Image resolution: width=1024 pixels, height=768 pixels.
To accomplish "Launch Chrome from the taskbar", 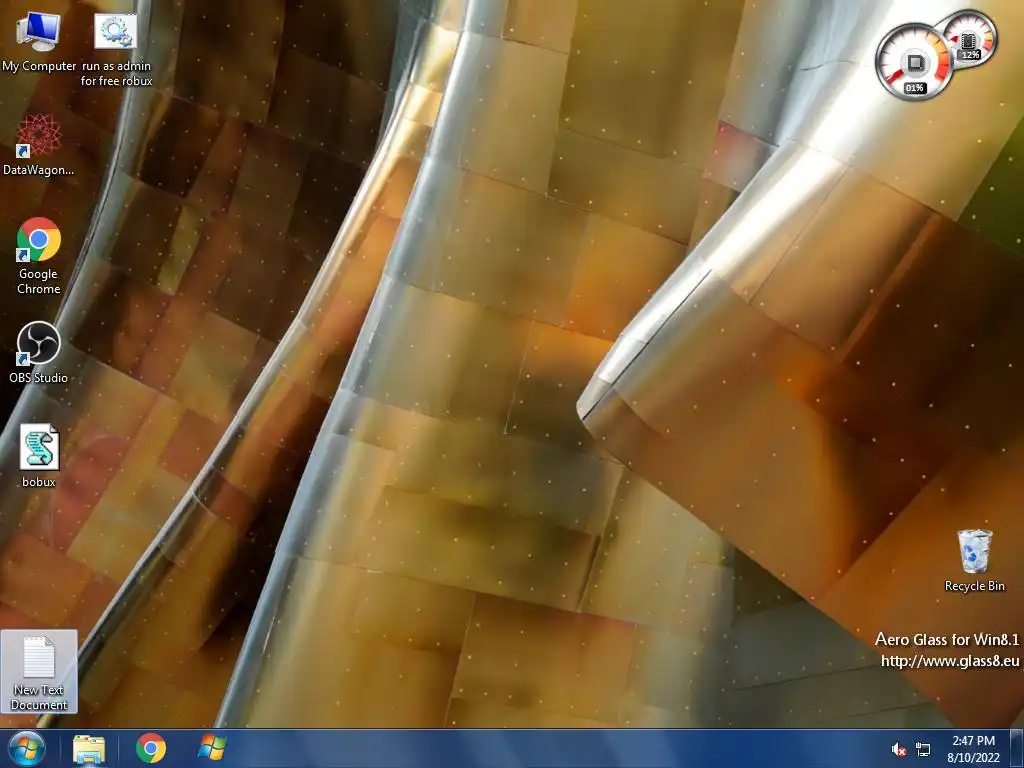I will [x=151, y=748].
